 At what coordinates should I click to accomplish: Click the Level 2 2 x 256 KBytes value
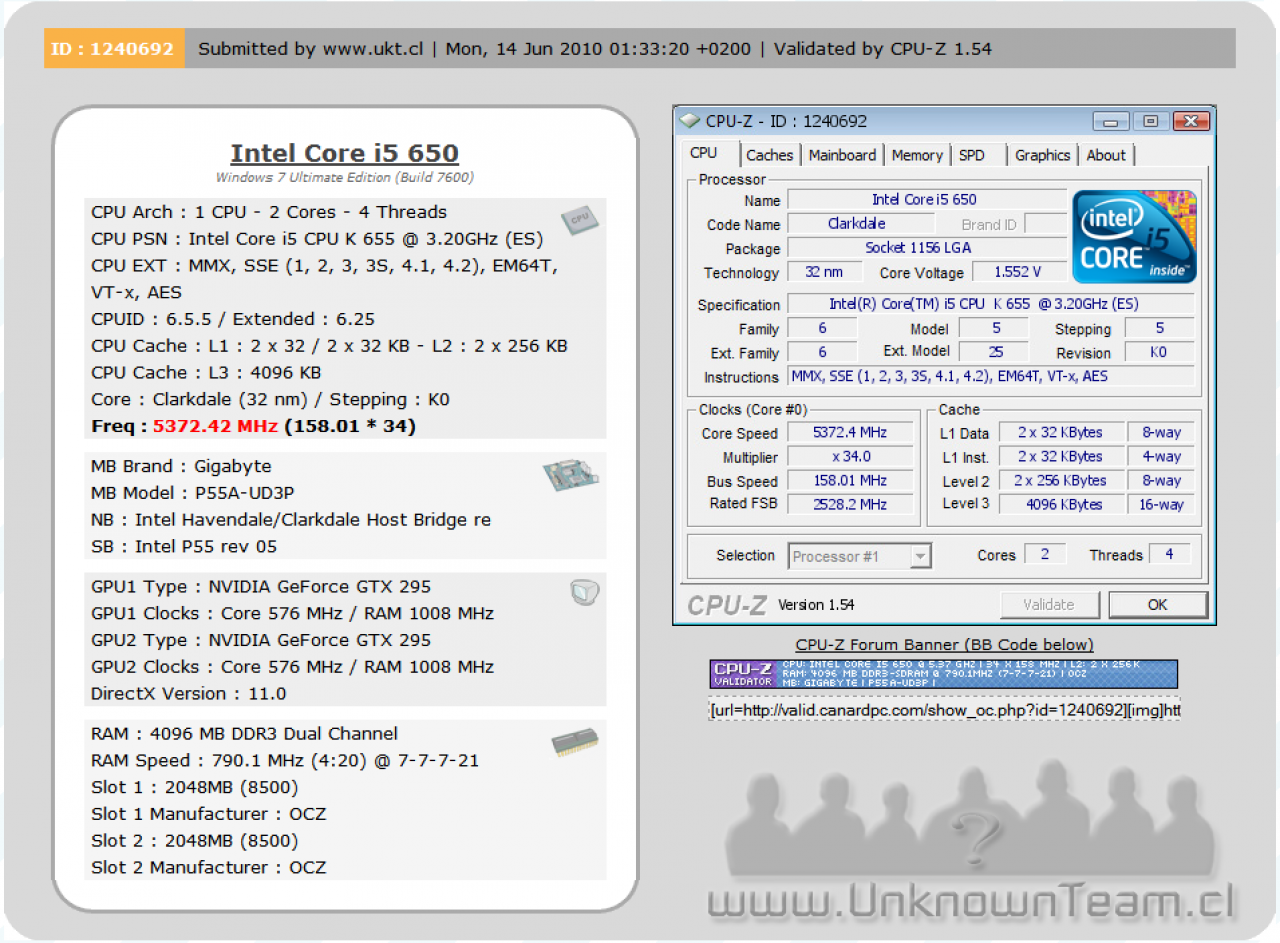click(1060, 481)
